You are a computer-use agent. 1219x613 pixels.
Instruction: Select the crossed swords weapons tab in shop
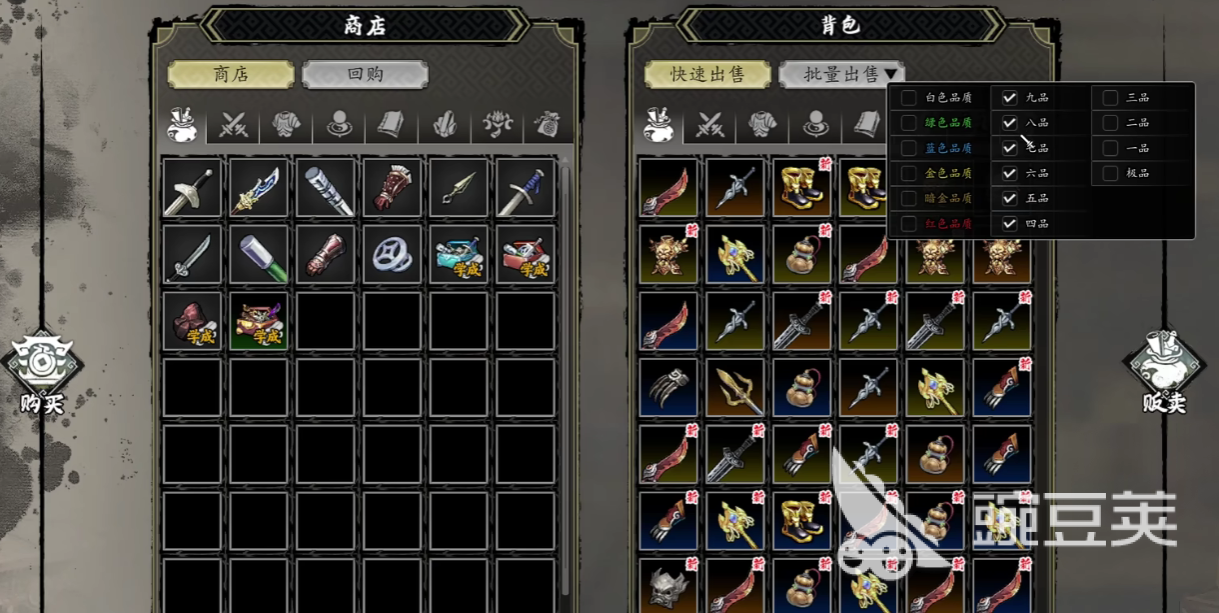point(234,125)
